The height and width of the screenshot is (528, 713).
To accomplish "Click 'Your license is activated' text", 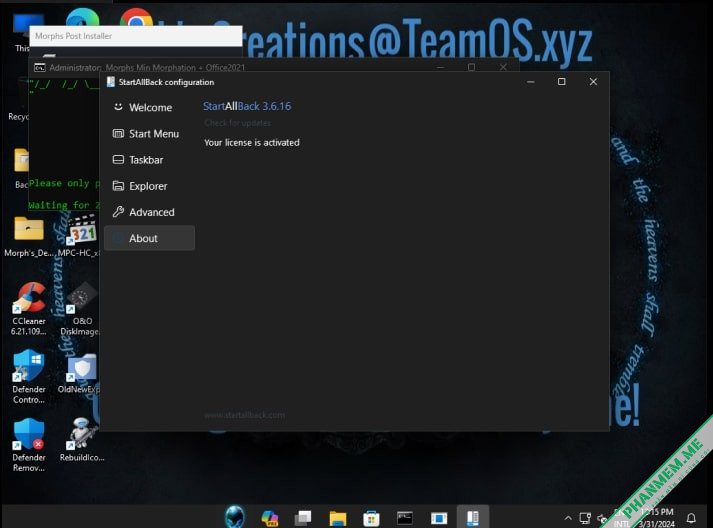I will 252,143.
